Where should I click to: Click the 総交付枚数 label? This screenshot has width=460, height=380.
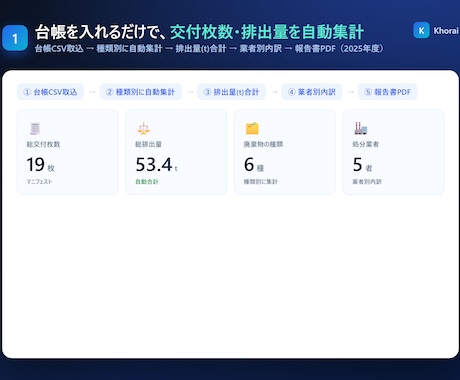click(x=43, y=144)
